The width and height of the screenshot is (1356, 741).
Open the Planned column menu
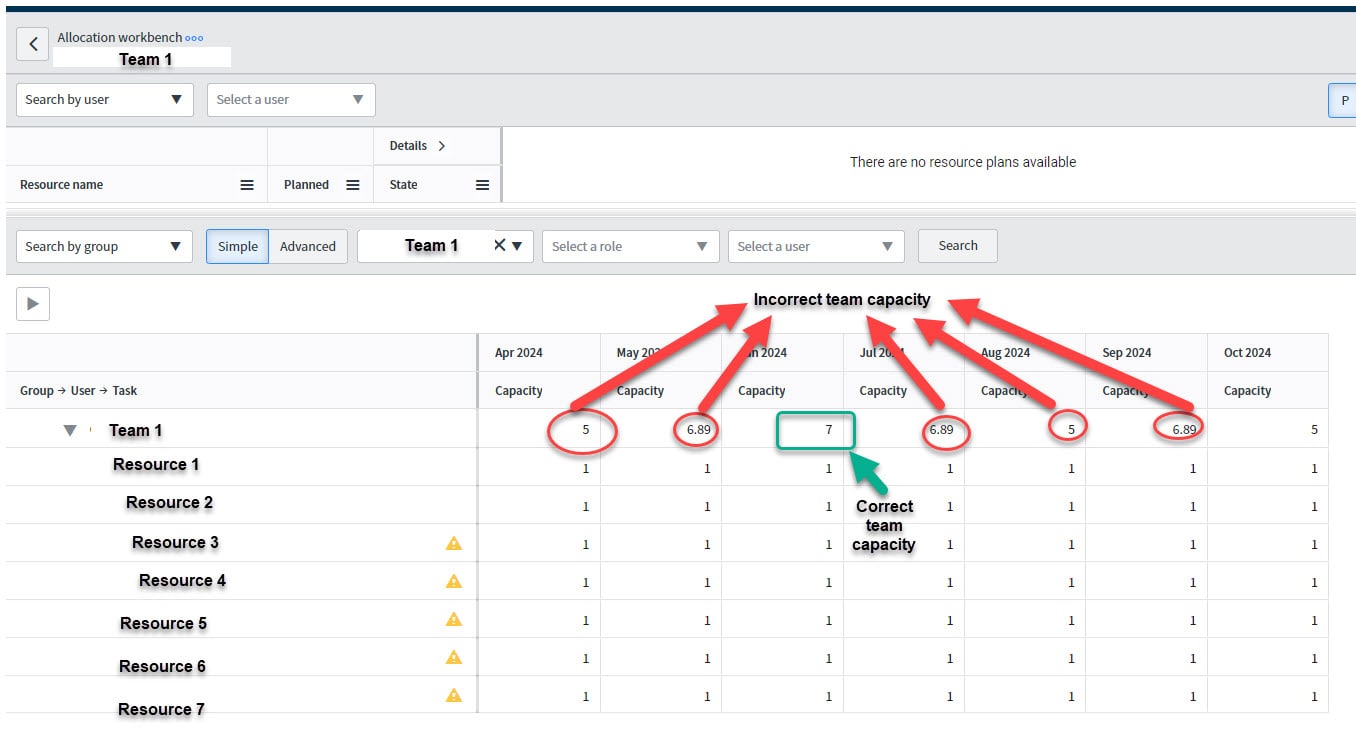pos(352,184)
